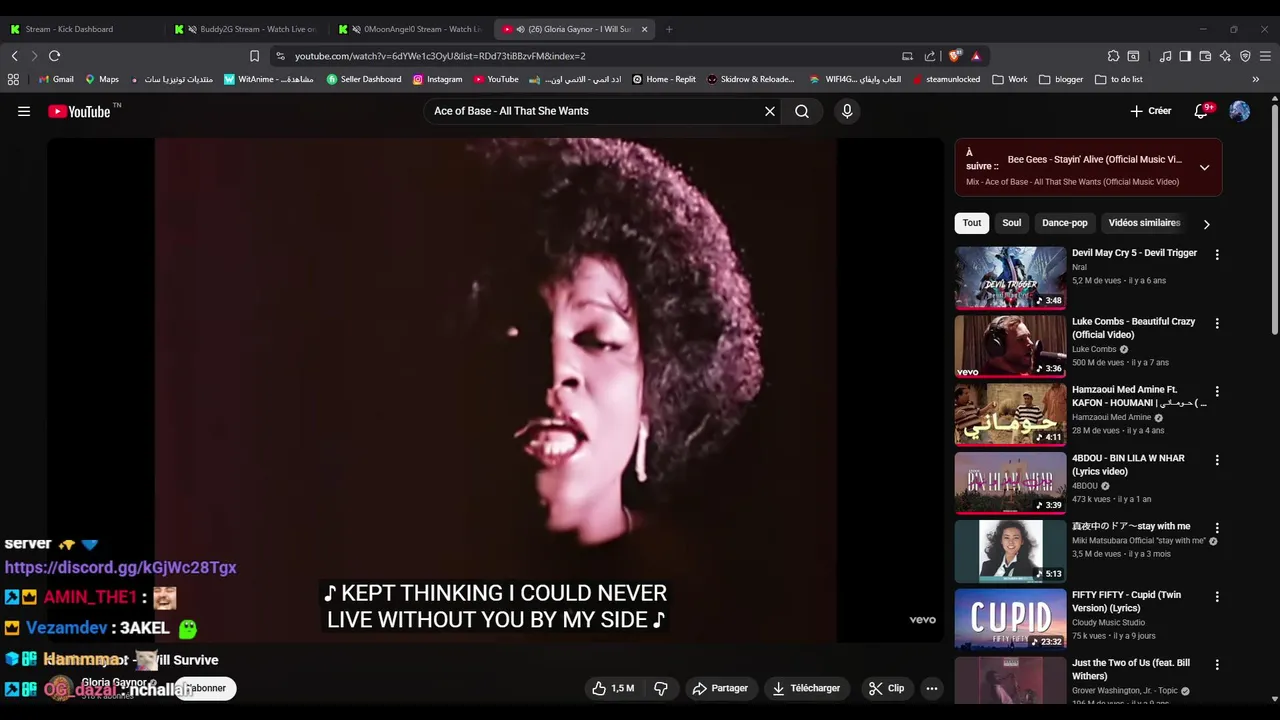The width and height of the screenshot is (1280, 720).
Task: Open 4BDOU - BIN LILA W NHAR title
Action: tap(1128, 465)
